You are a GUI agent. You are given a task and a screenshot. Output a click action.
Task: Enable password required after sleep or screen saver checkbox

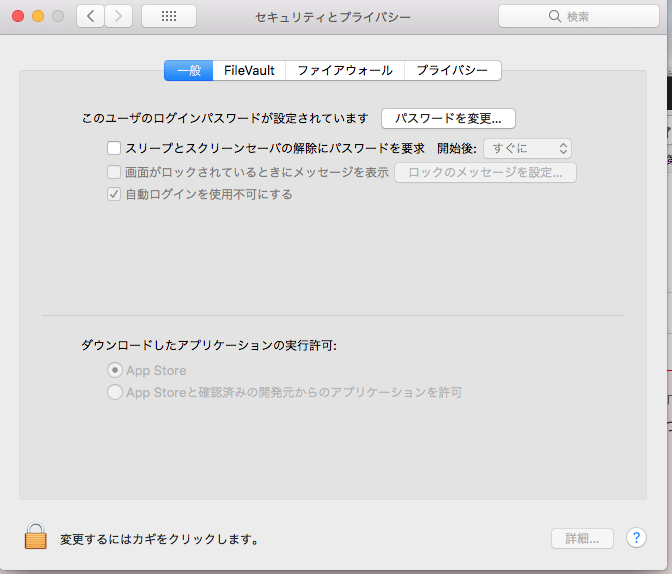[114, 148]
